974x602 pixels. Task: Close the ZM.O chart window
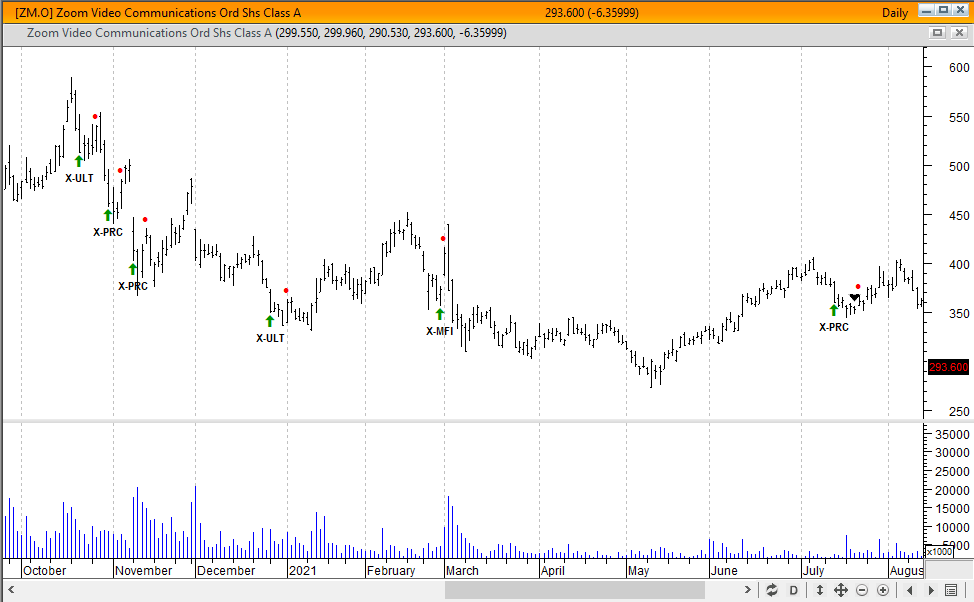(x=961, y=11)
